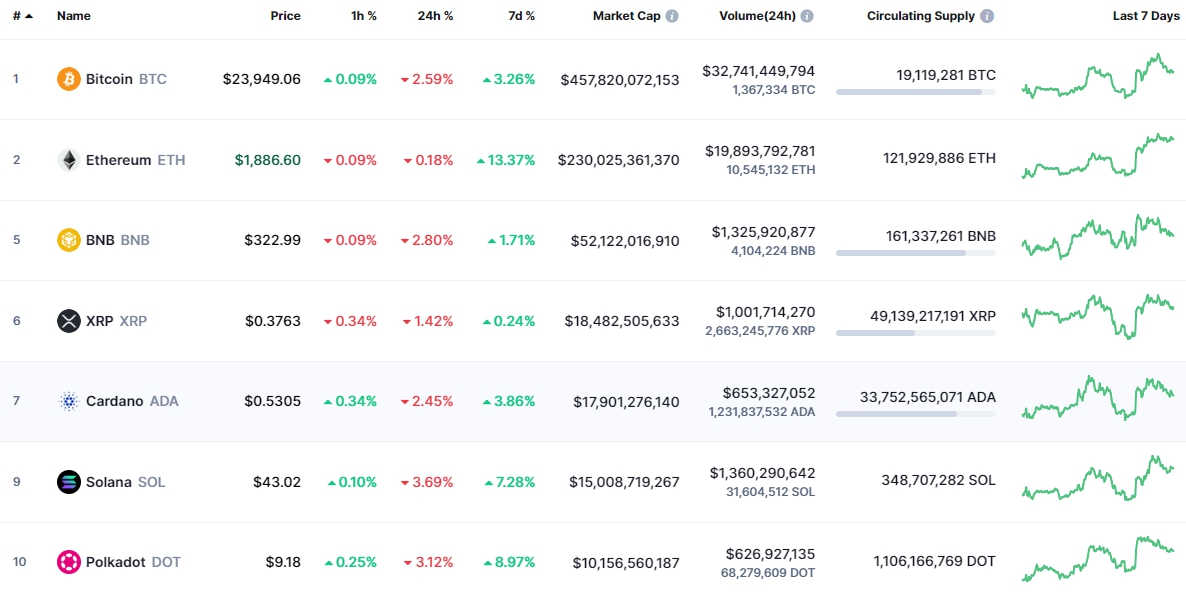Viewport: 1186px width, 599px height.
Task: Sort table by Name column
Action: click(x=73, y=16)
